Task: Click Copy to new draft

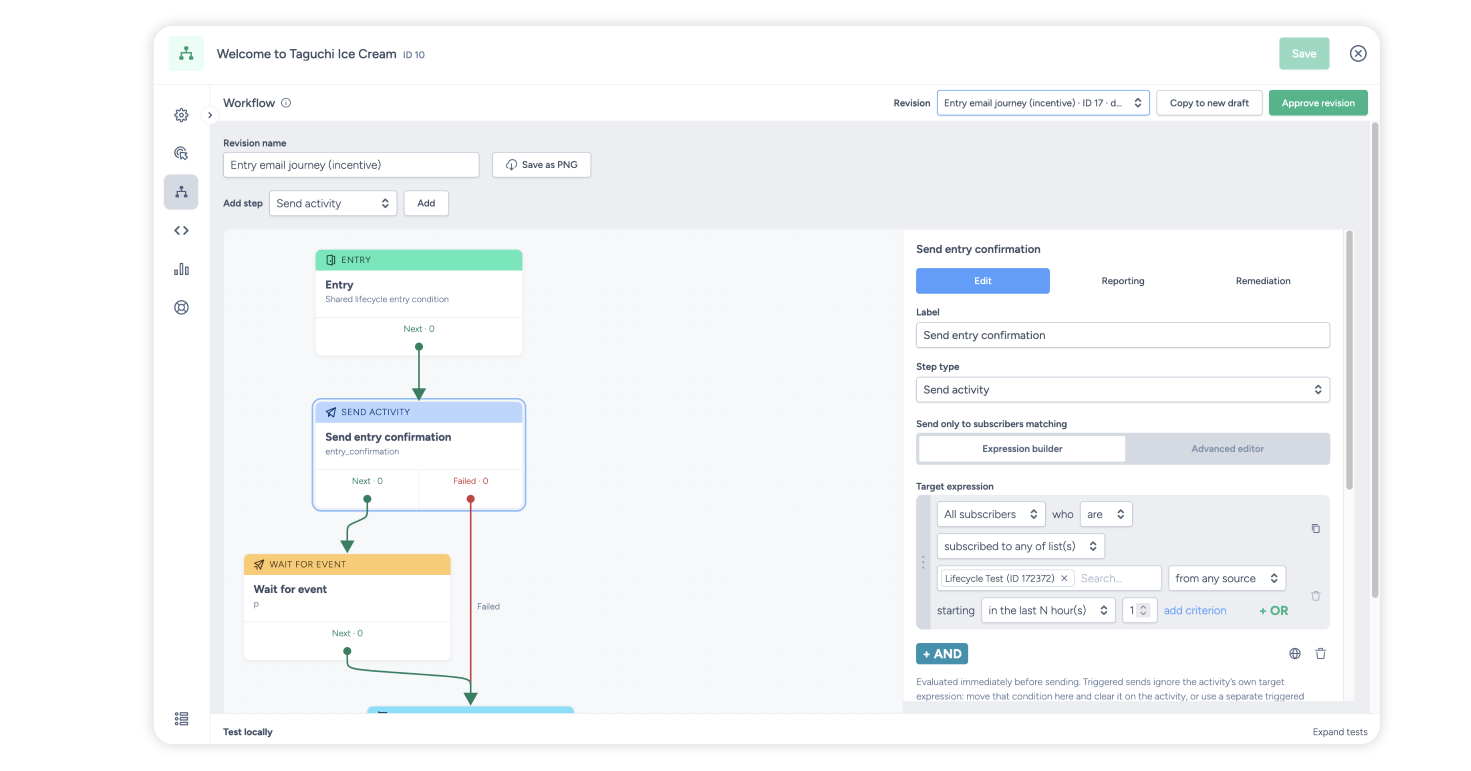Action: tap(1209, 103)
